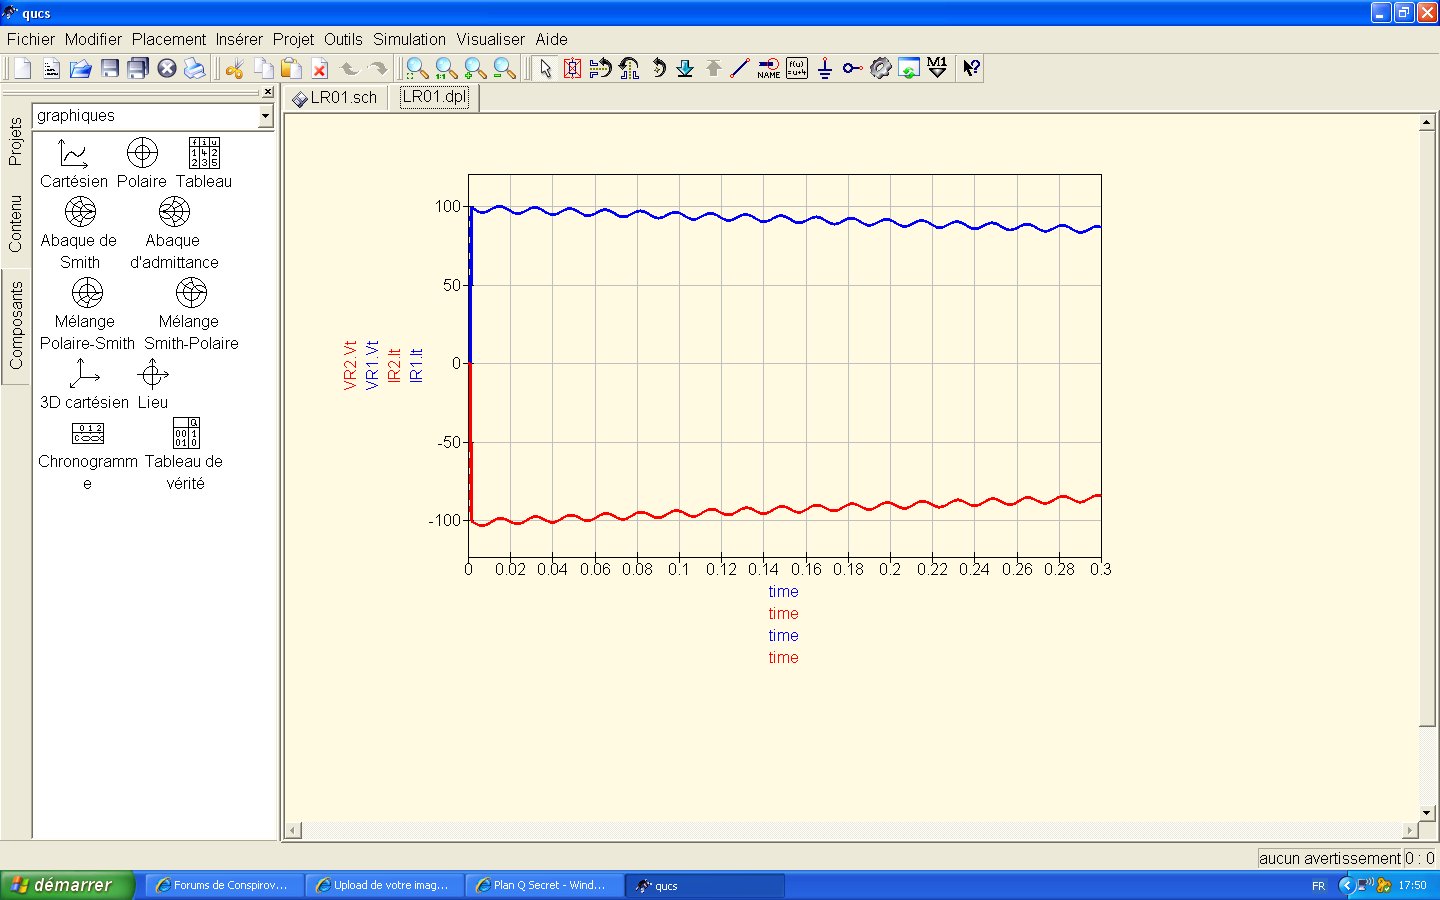The width and height of the screenshot is (1440, 900).
Task: Insert ground symbol
Action: point(825,68)
